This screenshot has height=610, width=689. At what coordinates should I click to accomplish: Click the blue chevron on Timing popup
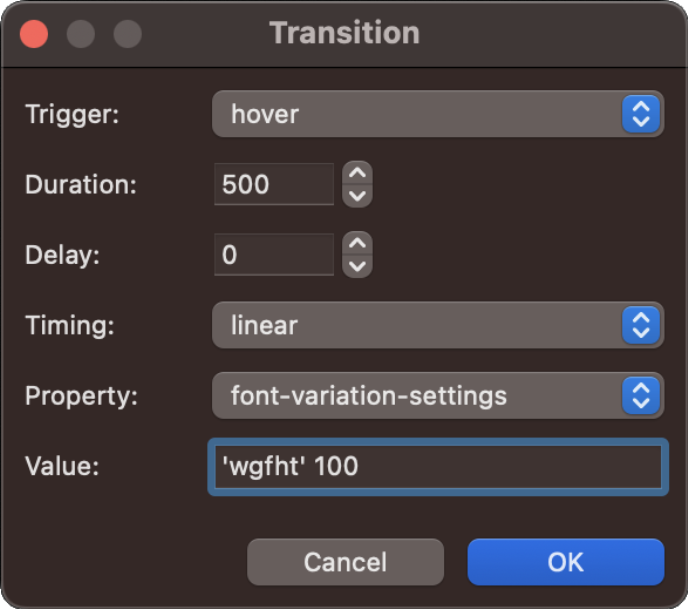[x=641, y=325]
